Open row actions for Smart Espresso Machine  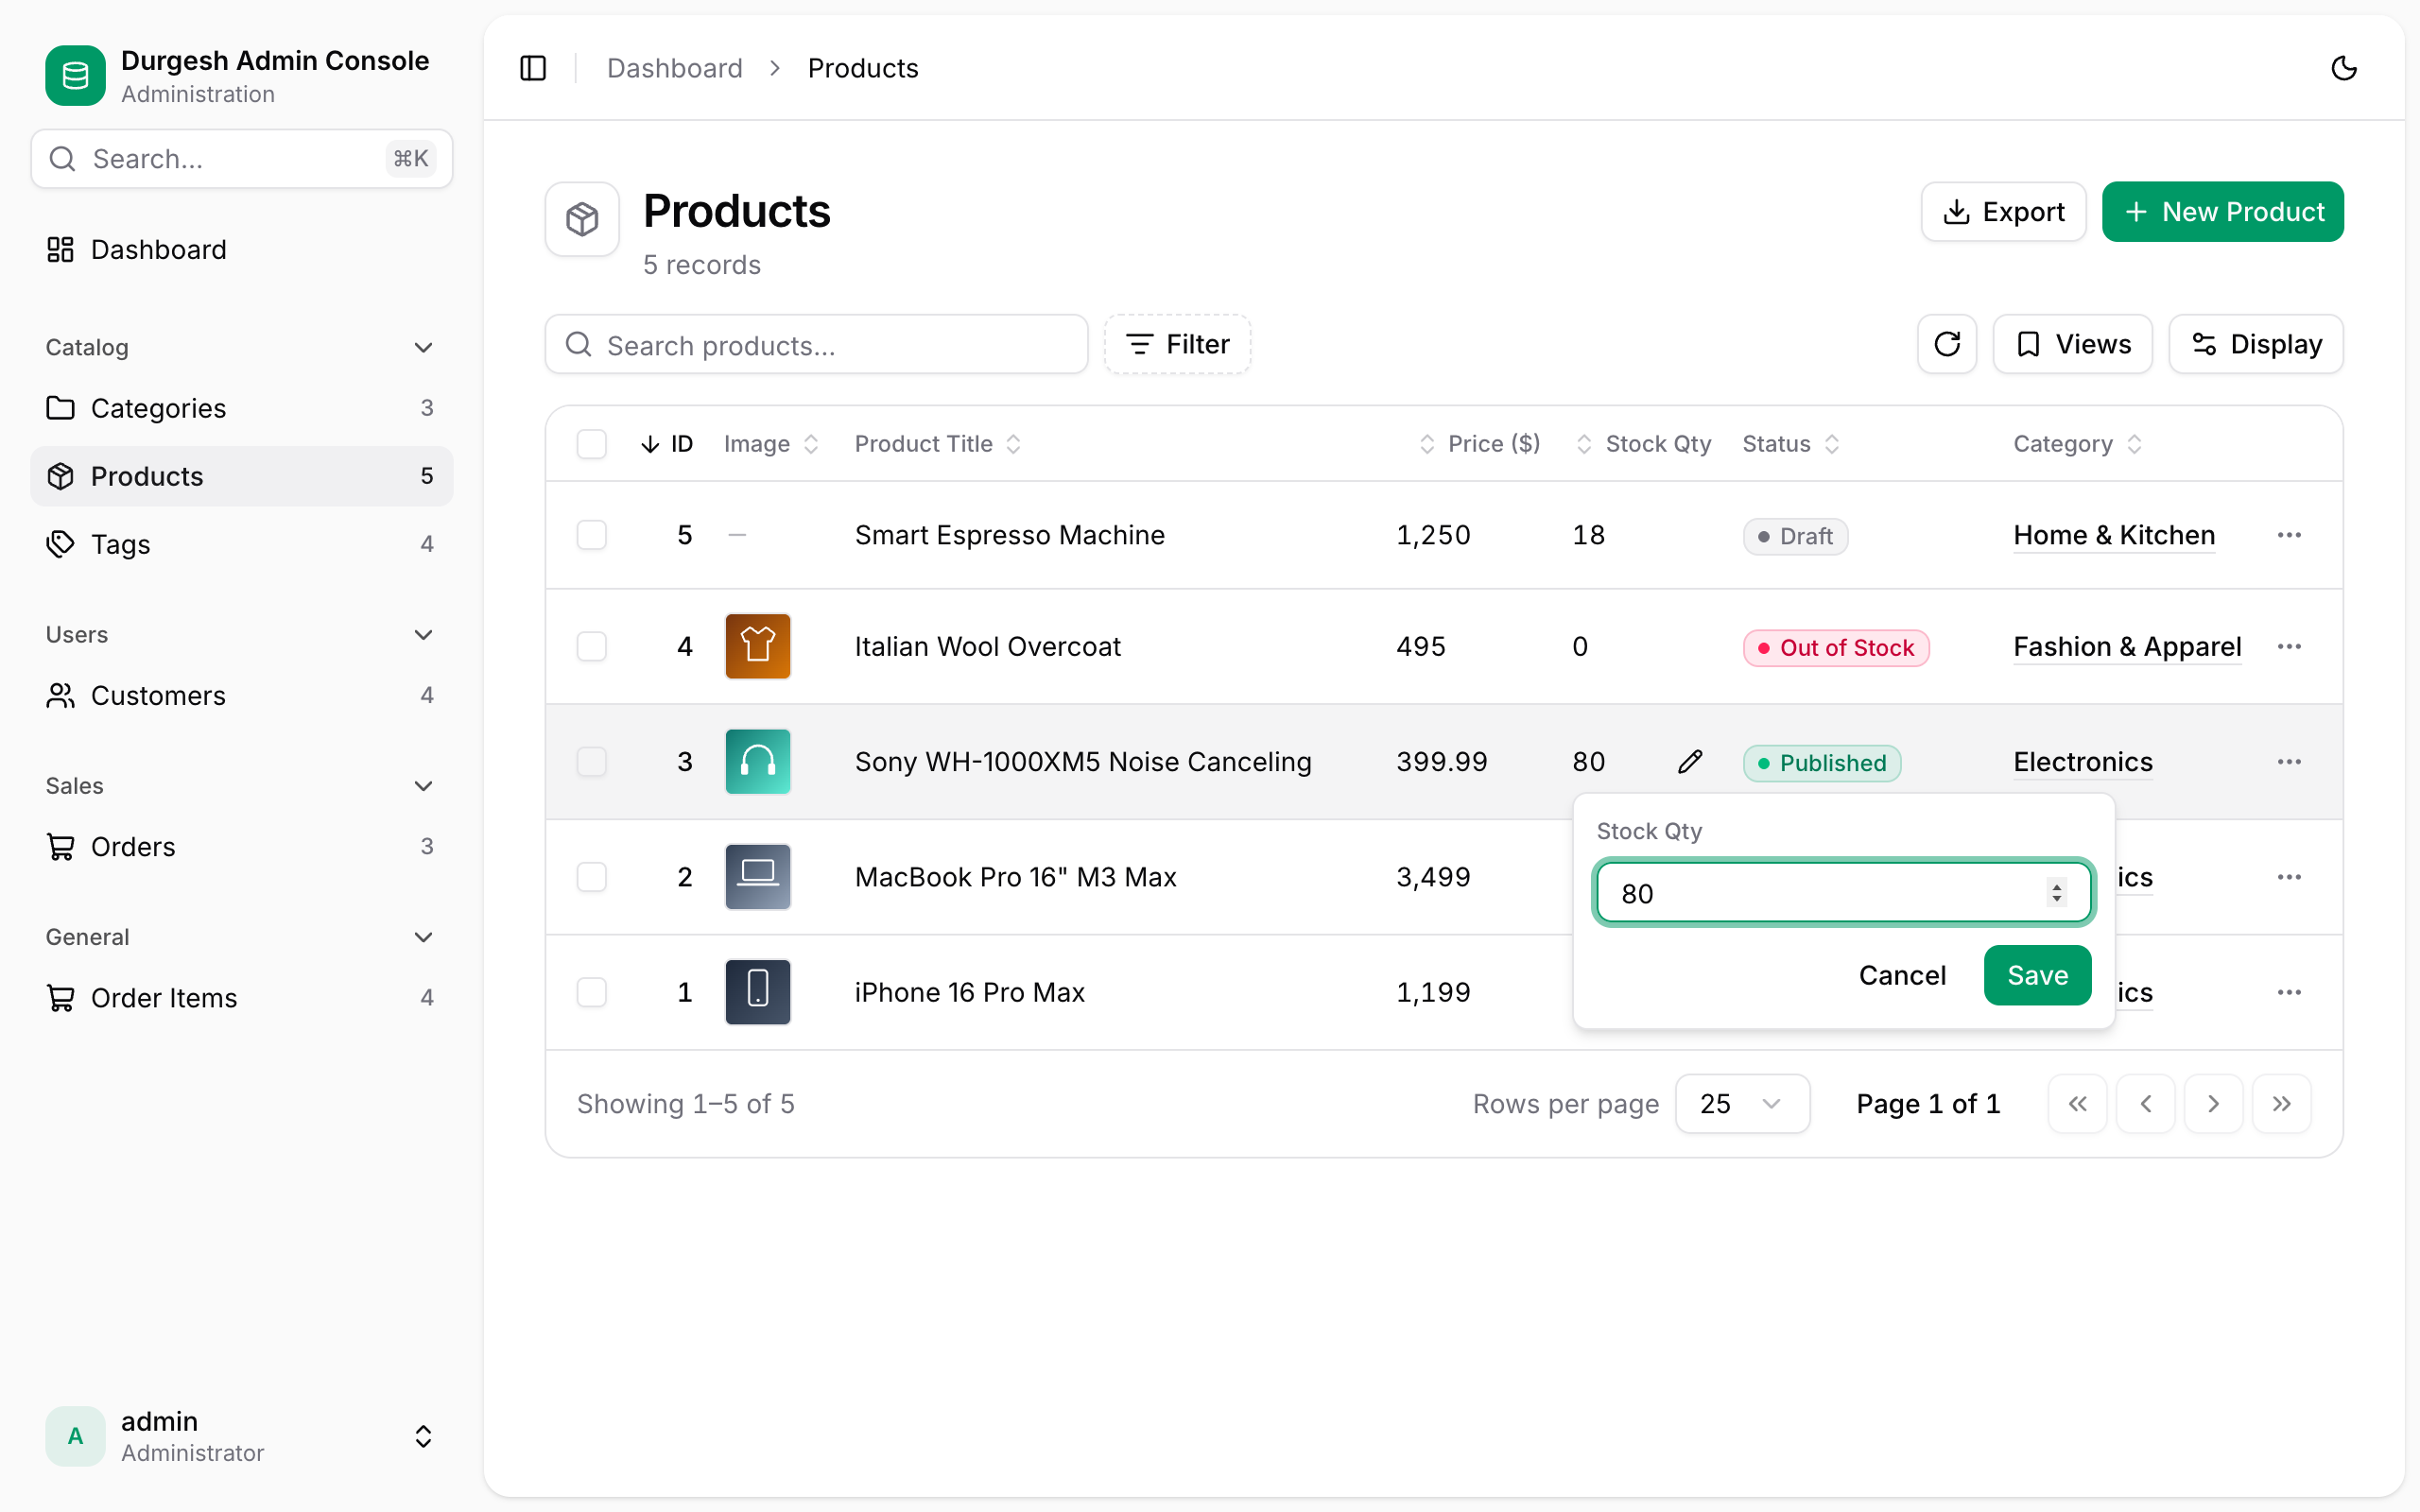2289,535
